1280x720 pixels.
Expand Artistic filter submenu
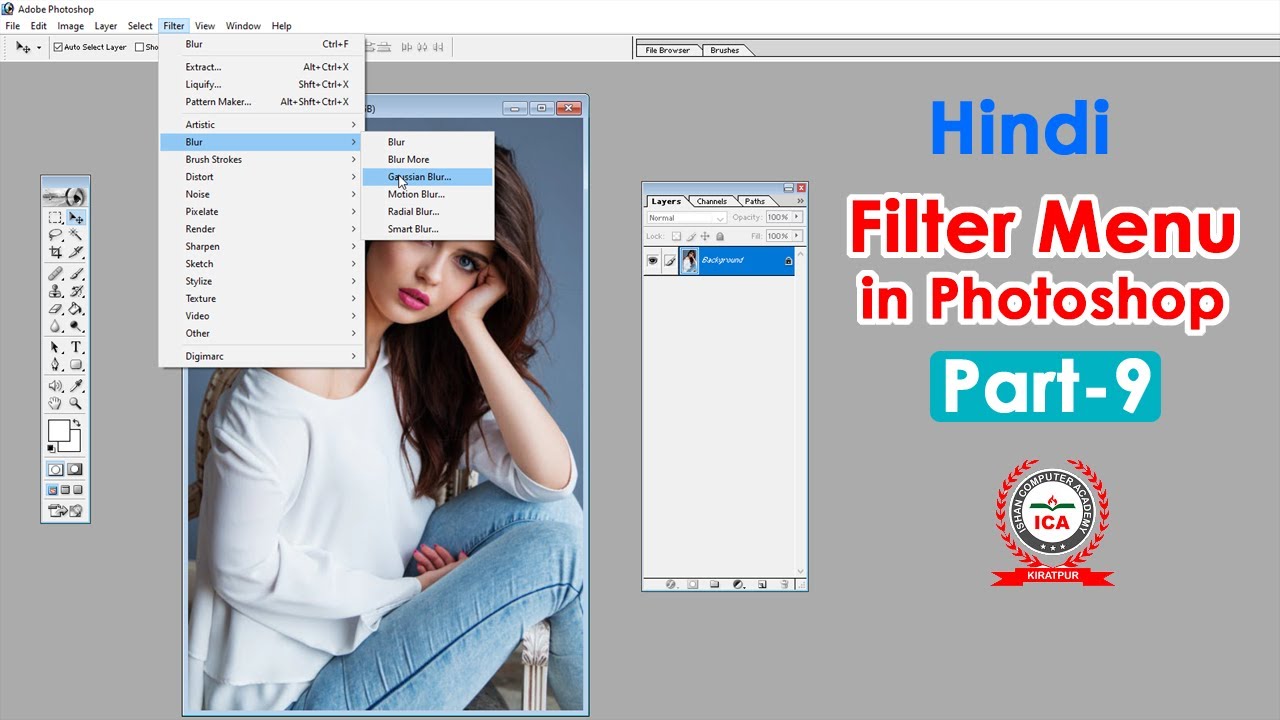(x=262, y=125)
